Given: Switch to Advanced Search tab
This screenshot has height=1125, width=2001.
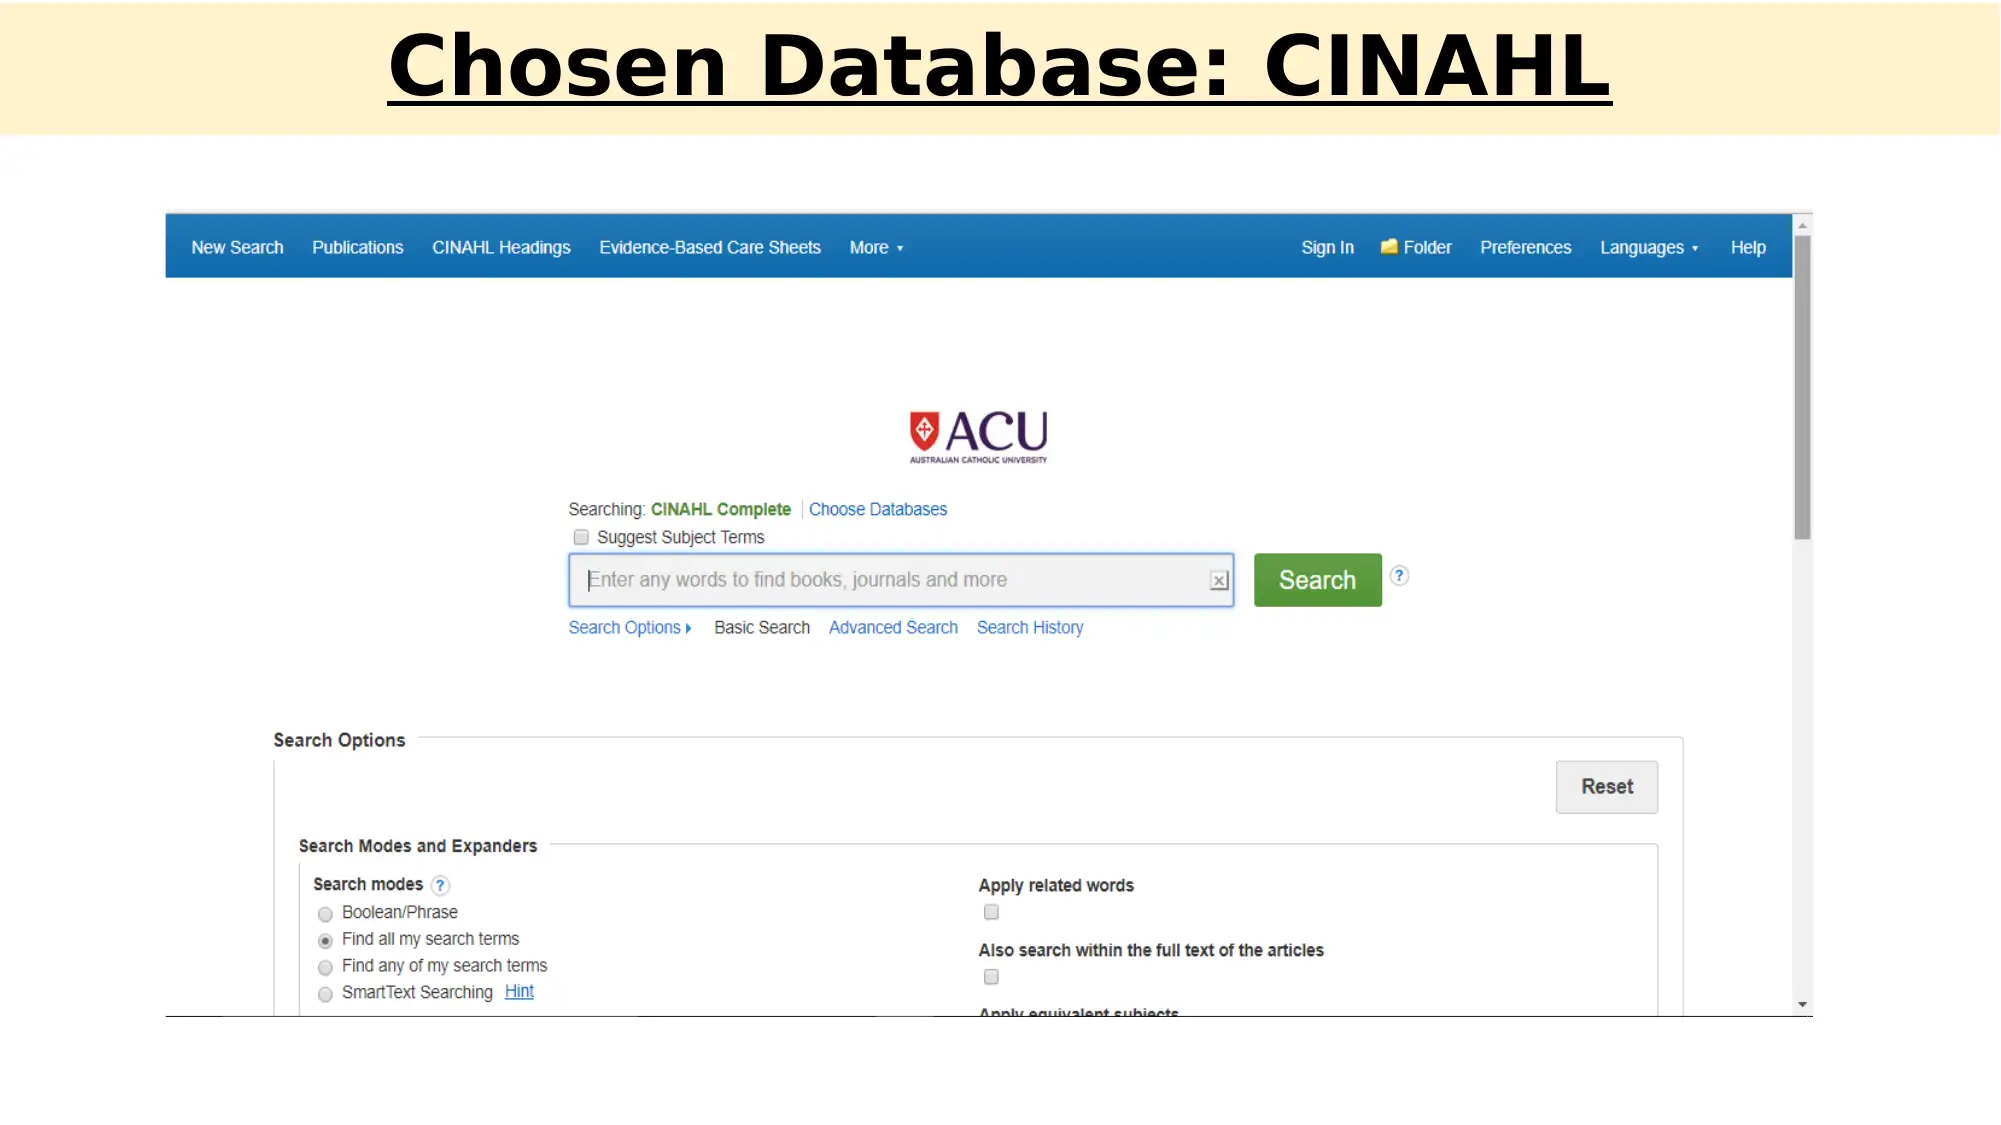Looking at the screenshot, I should 892,626.
